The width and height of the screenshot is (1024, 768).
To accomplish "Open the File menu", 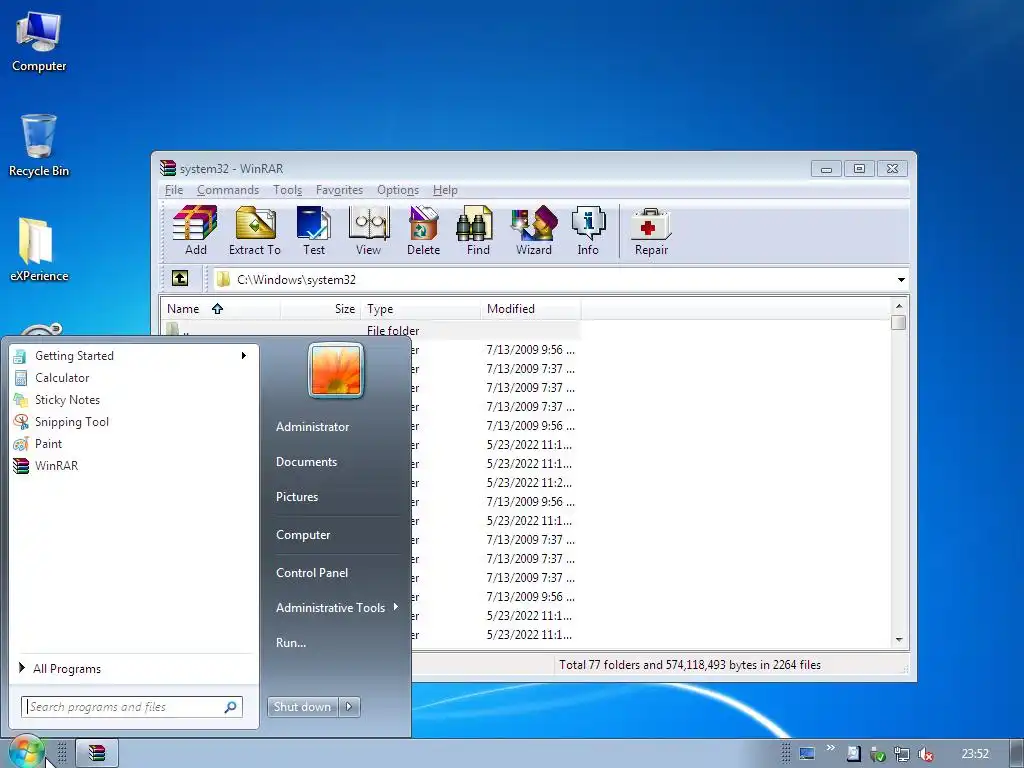I will pyautogui.click(x=174, y=190).
